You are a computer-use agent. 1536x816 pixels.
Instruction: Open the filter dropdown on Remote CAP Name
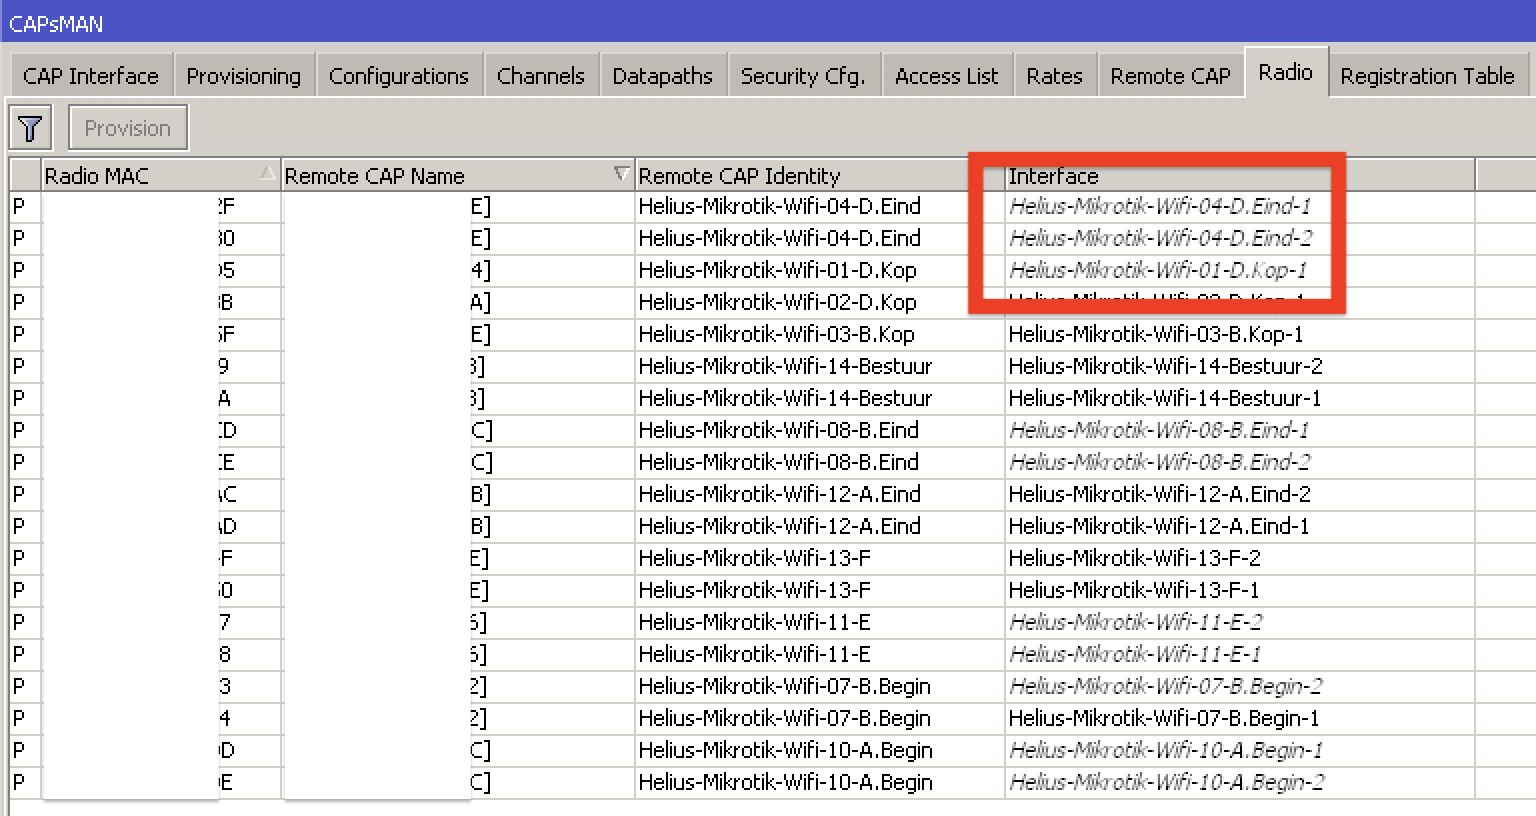click(621, 173)
